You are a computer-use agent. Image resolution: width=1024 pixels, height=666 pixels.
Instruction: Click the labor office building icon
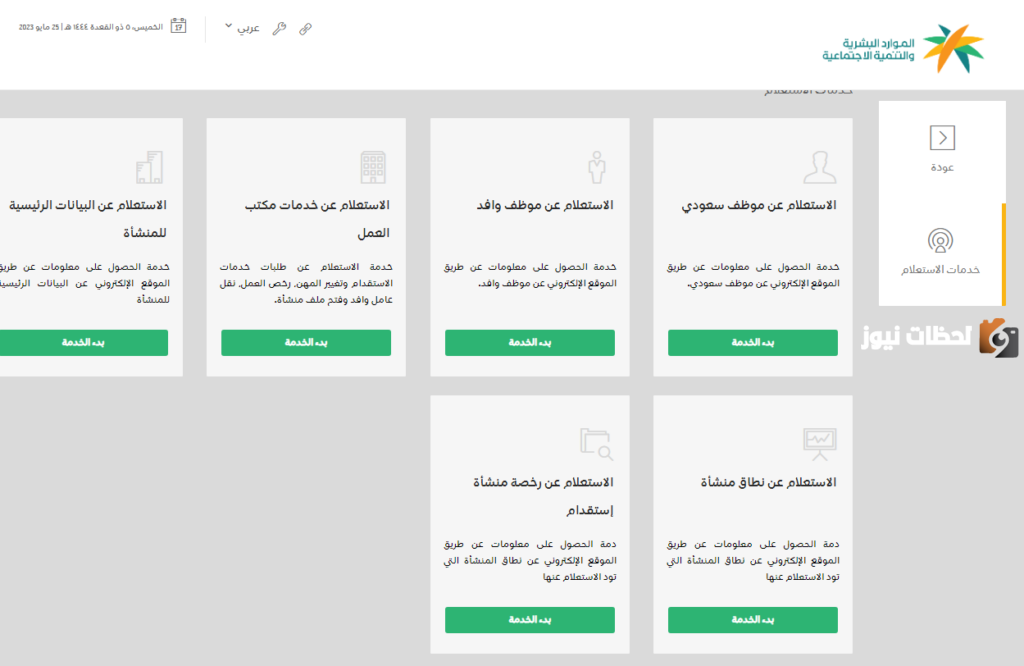(373, 167)
